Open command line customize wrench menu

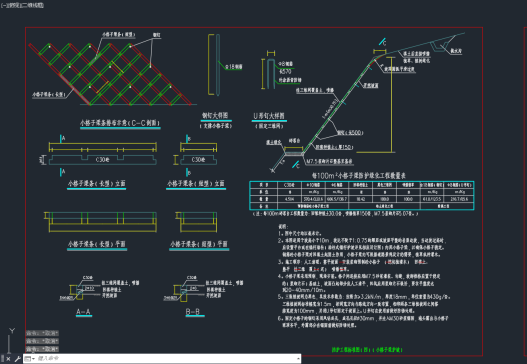coord(17,359)
